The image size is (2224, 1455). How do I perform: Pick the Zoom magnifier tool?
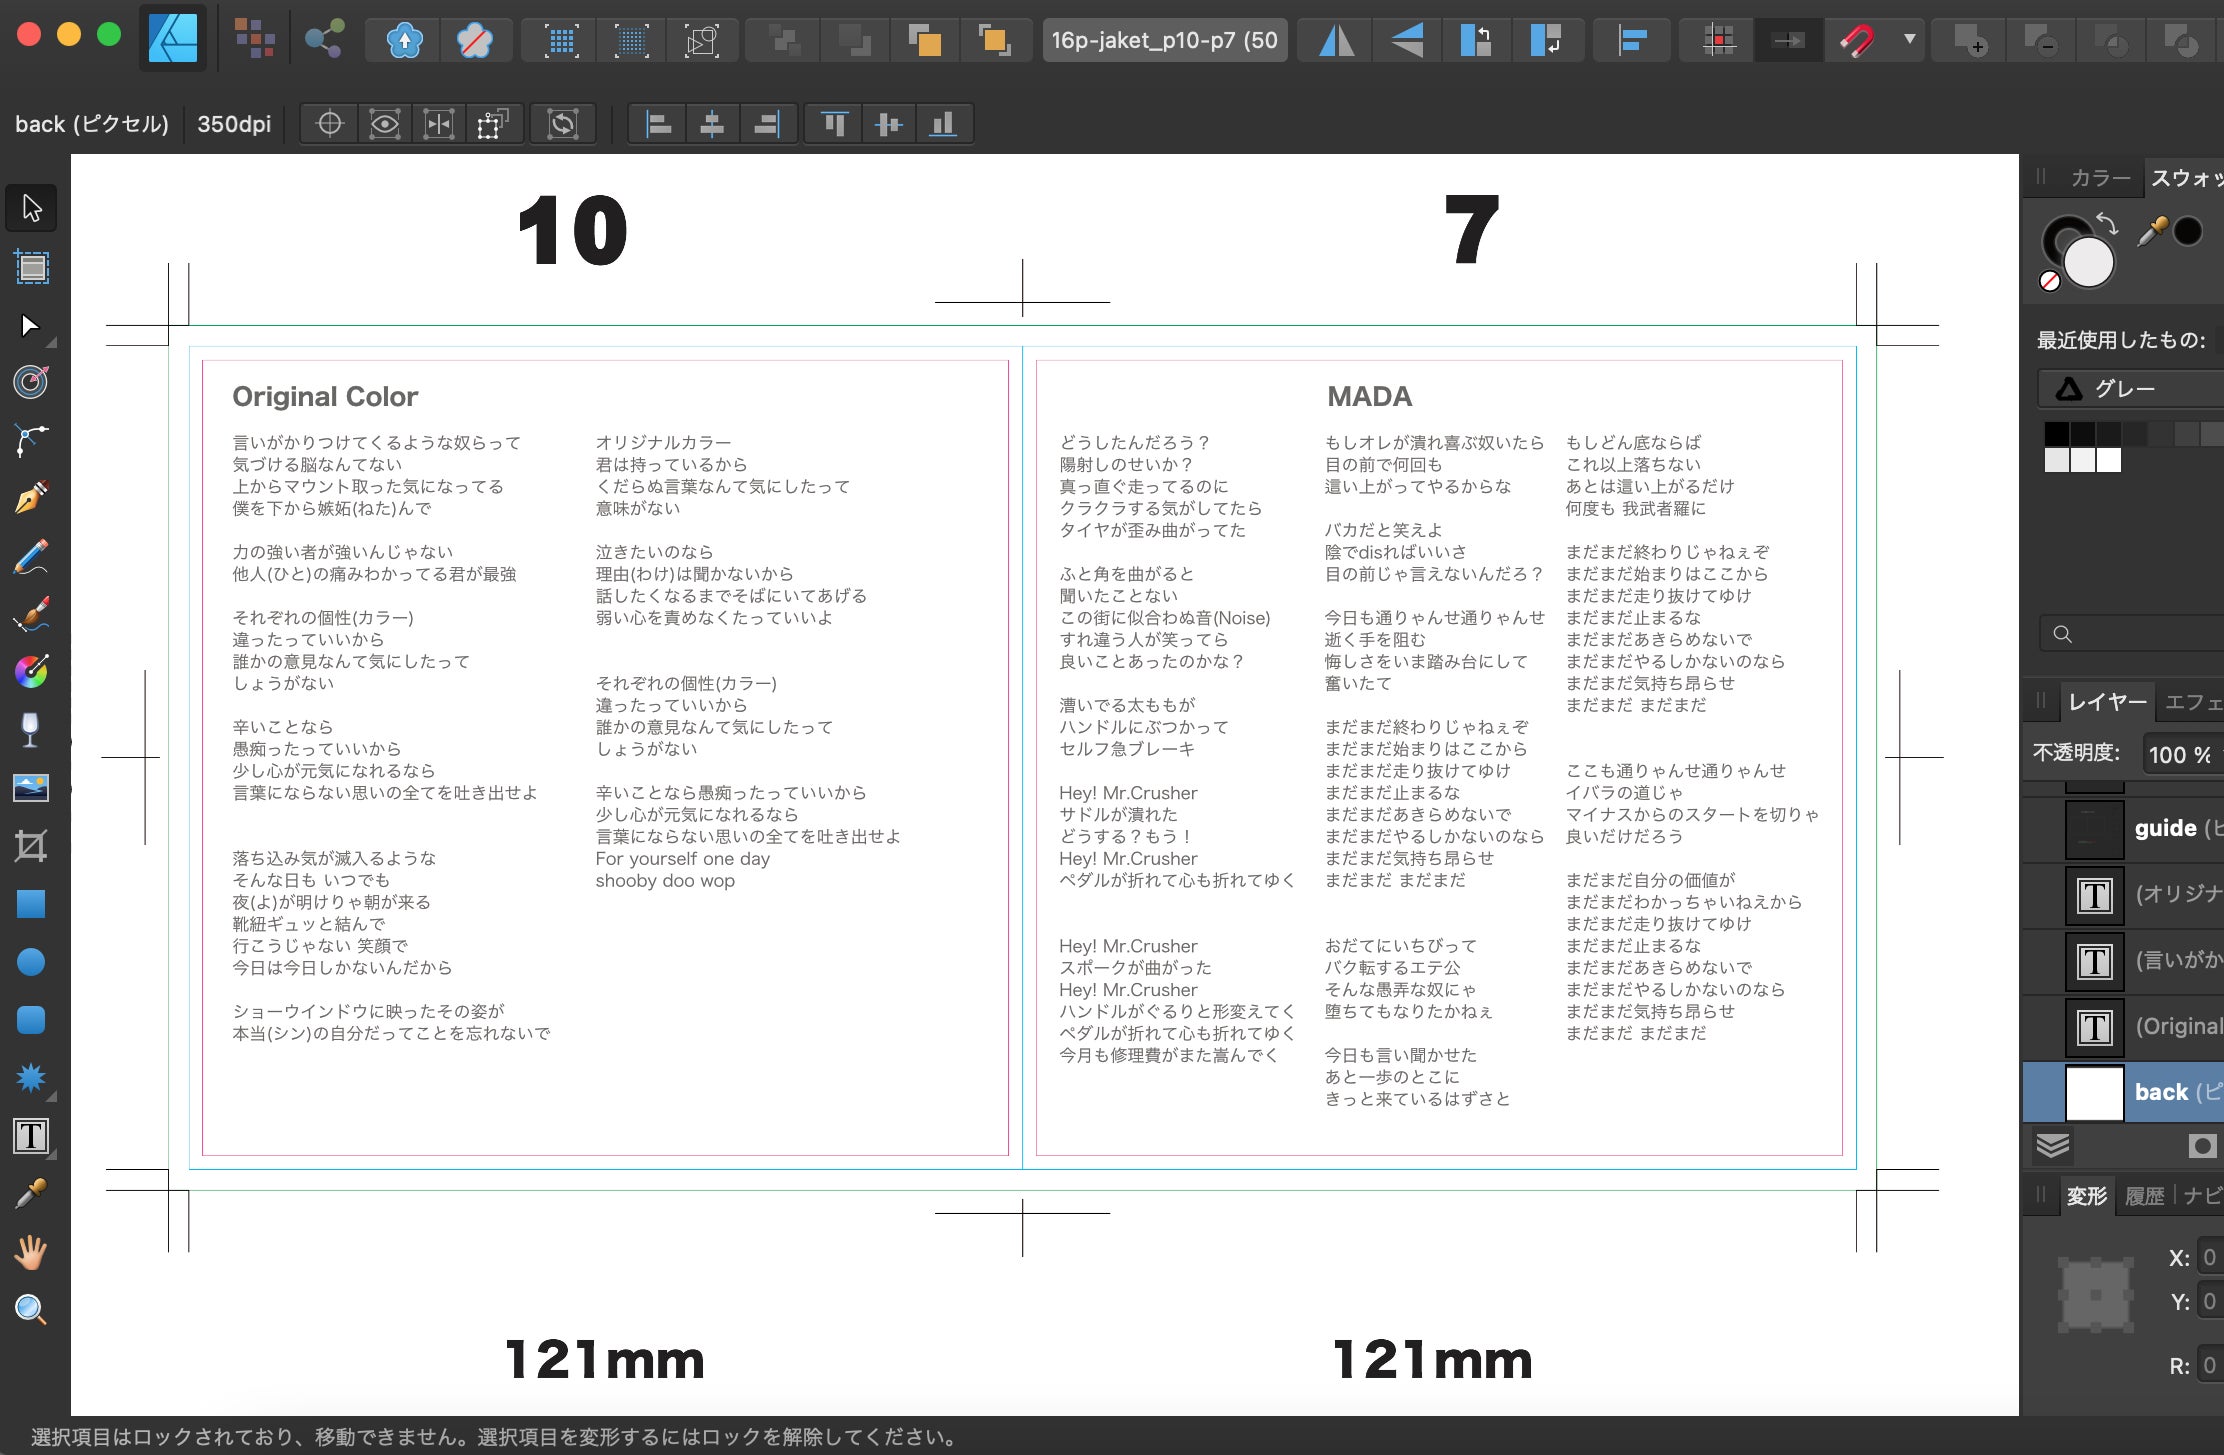(31, 1309)
